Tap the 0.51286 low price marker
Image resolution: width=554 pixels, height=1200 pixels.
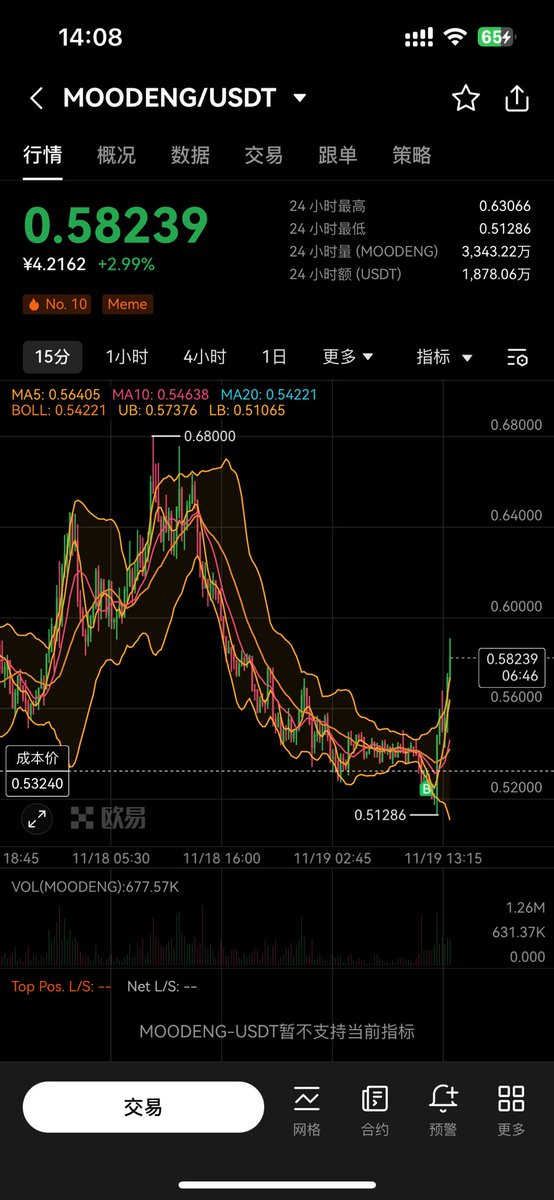pos(380,815)
